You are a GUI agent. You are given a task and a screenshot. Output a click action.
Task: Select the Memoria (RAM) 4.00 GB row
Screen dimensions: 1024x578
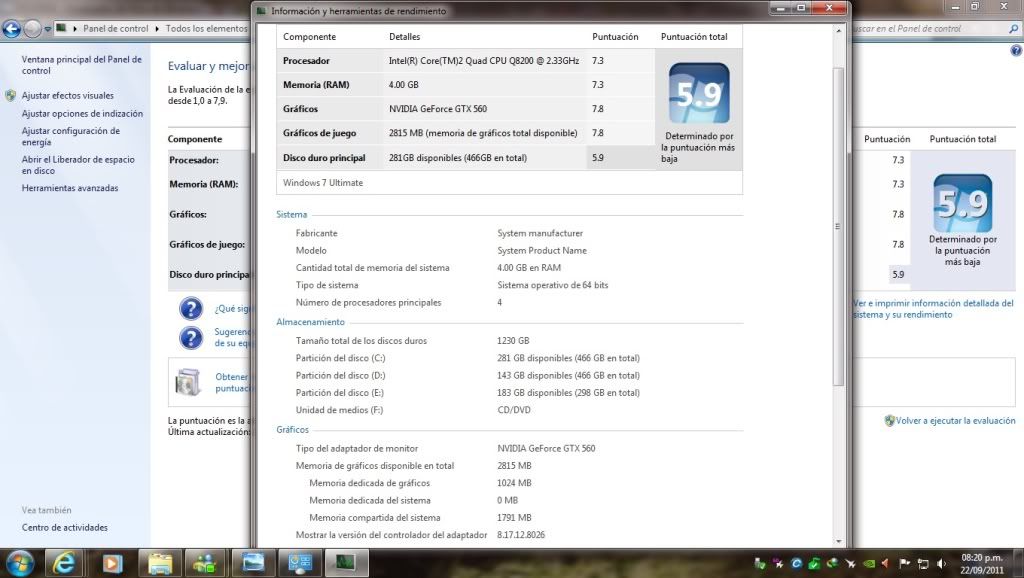[466, 85]
